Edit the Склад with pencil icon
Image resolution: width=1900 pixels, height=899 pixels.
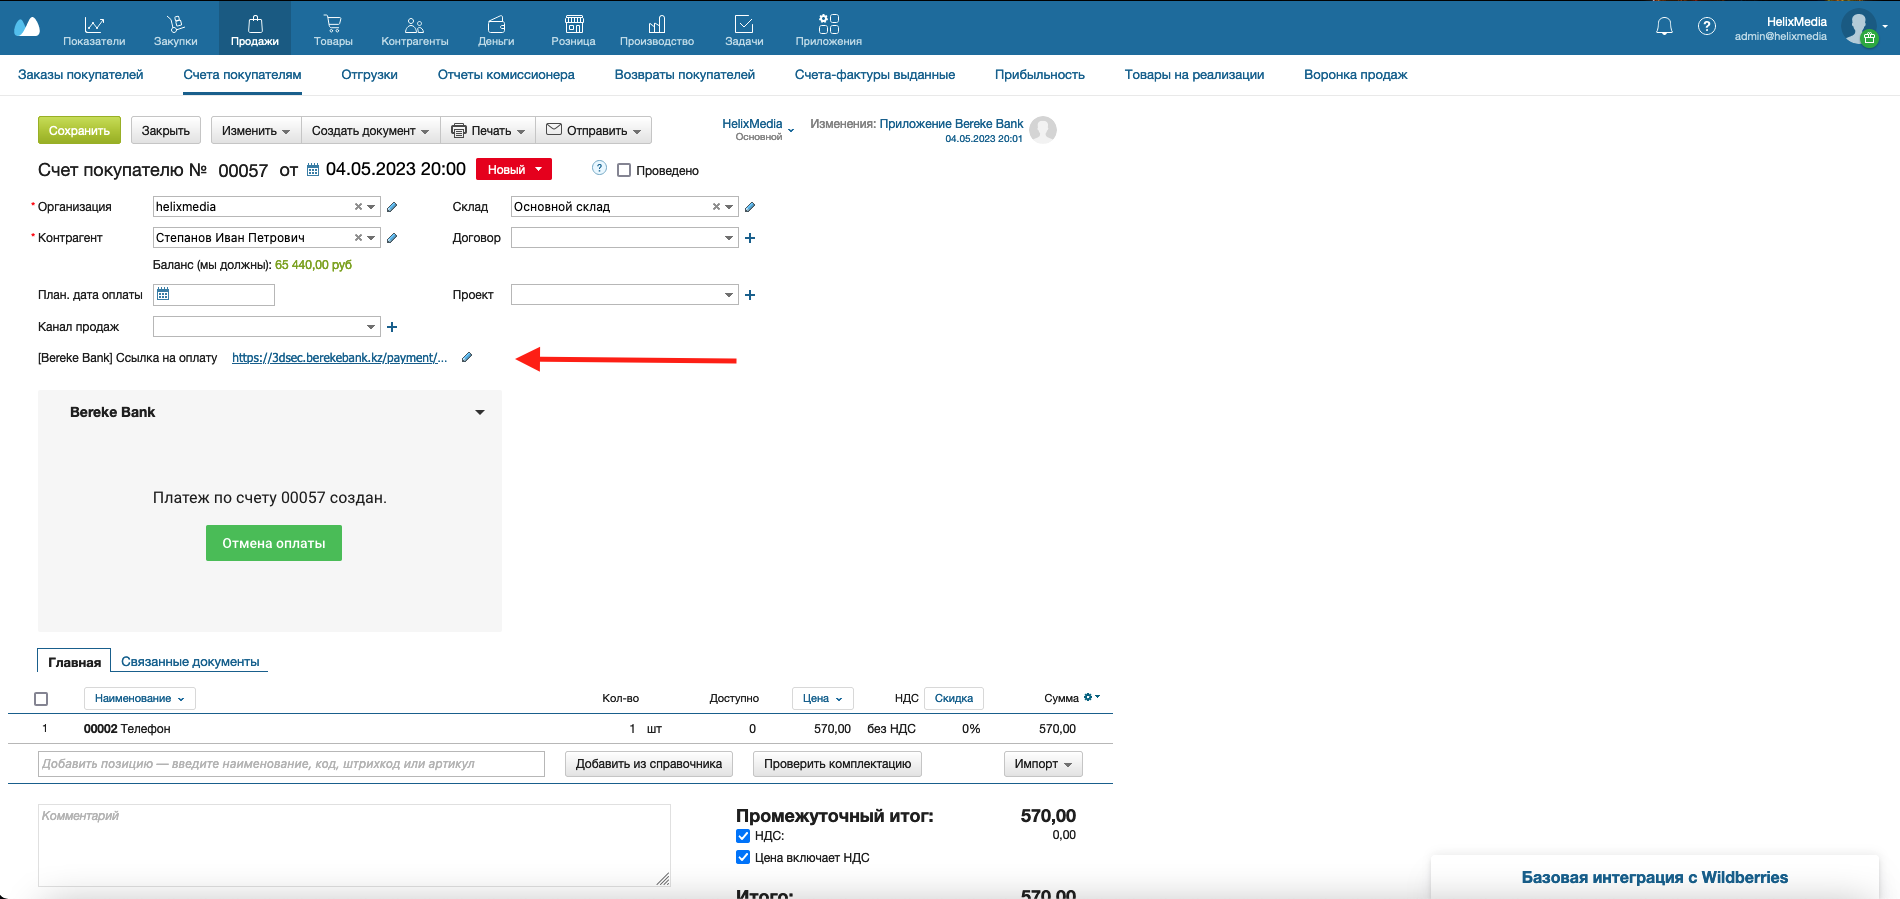click(750, 207)
